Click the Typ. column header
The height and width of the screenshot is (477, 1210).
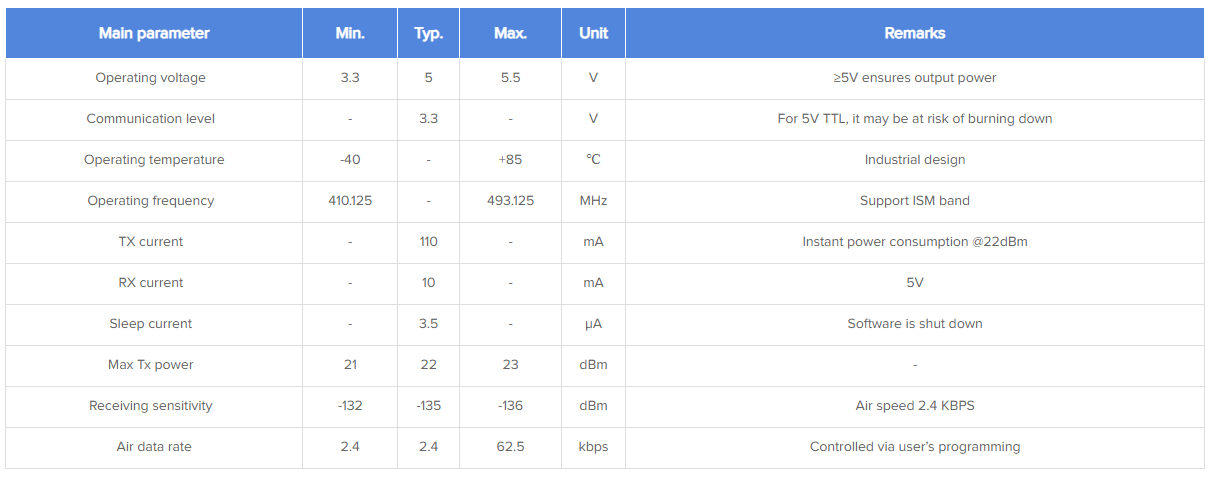(428, 33)
